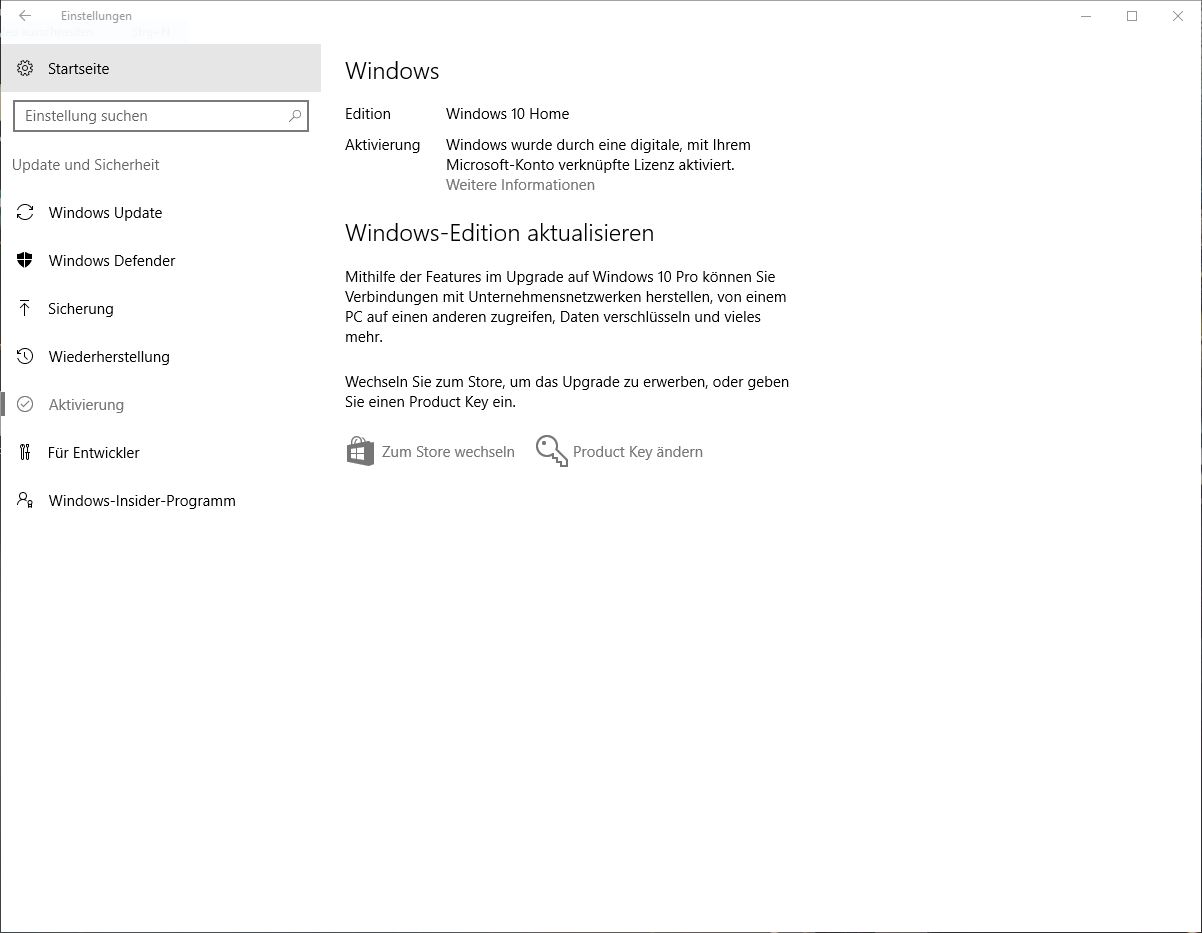Click the back arrow in Einstellungen title bar
The image size is (1202, 933).
pyautogui.click(x=25, y=16)
